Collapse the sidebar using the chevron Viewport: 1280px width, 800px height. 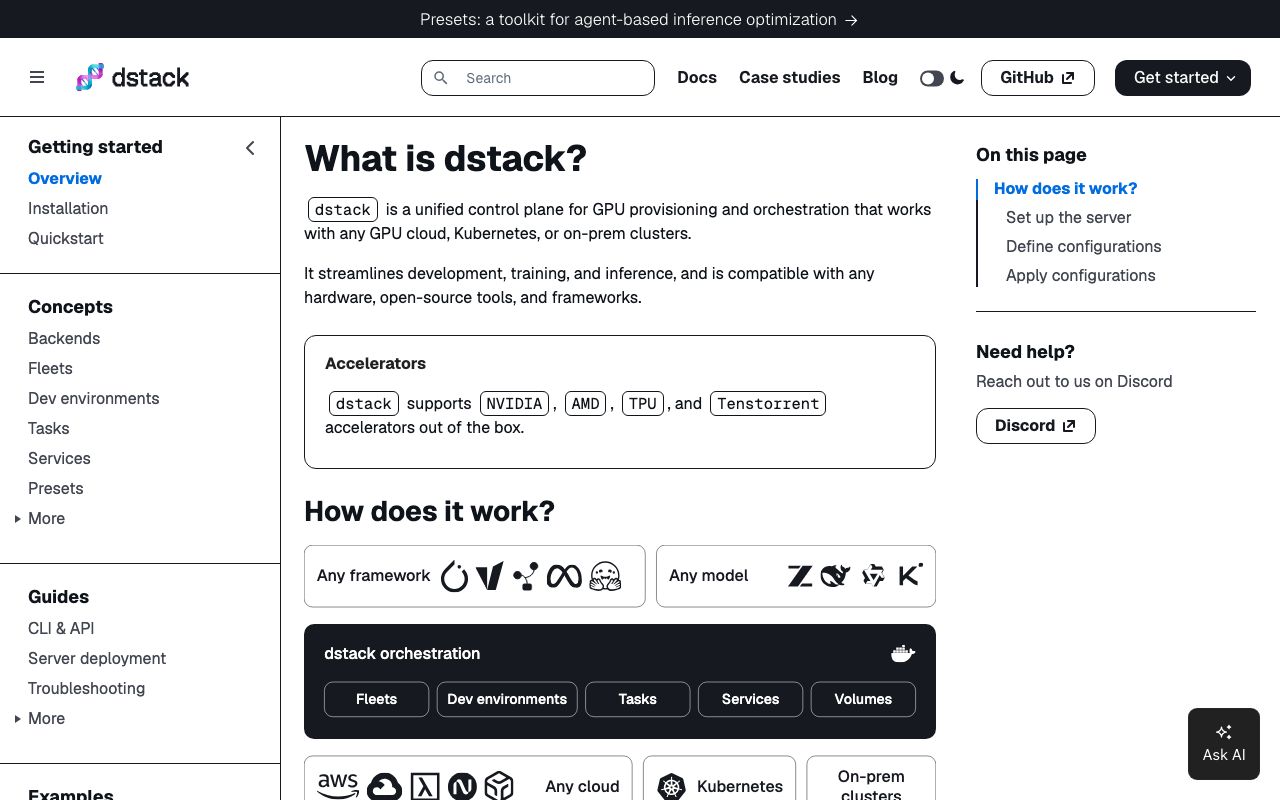coord(250,148)
